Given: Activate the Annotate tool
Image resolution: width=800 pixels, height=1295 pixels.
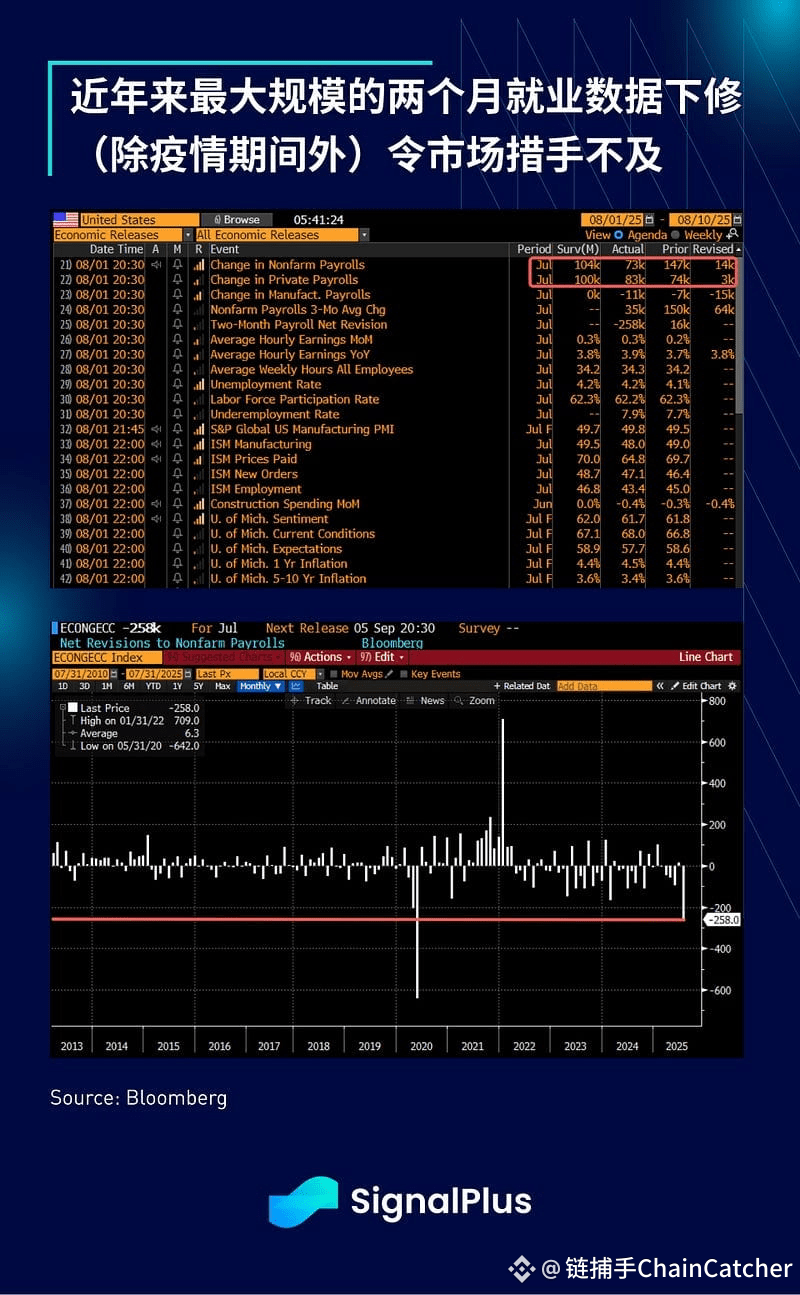Looking at the screenshot, I should (369, 701).
